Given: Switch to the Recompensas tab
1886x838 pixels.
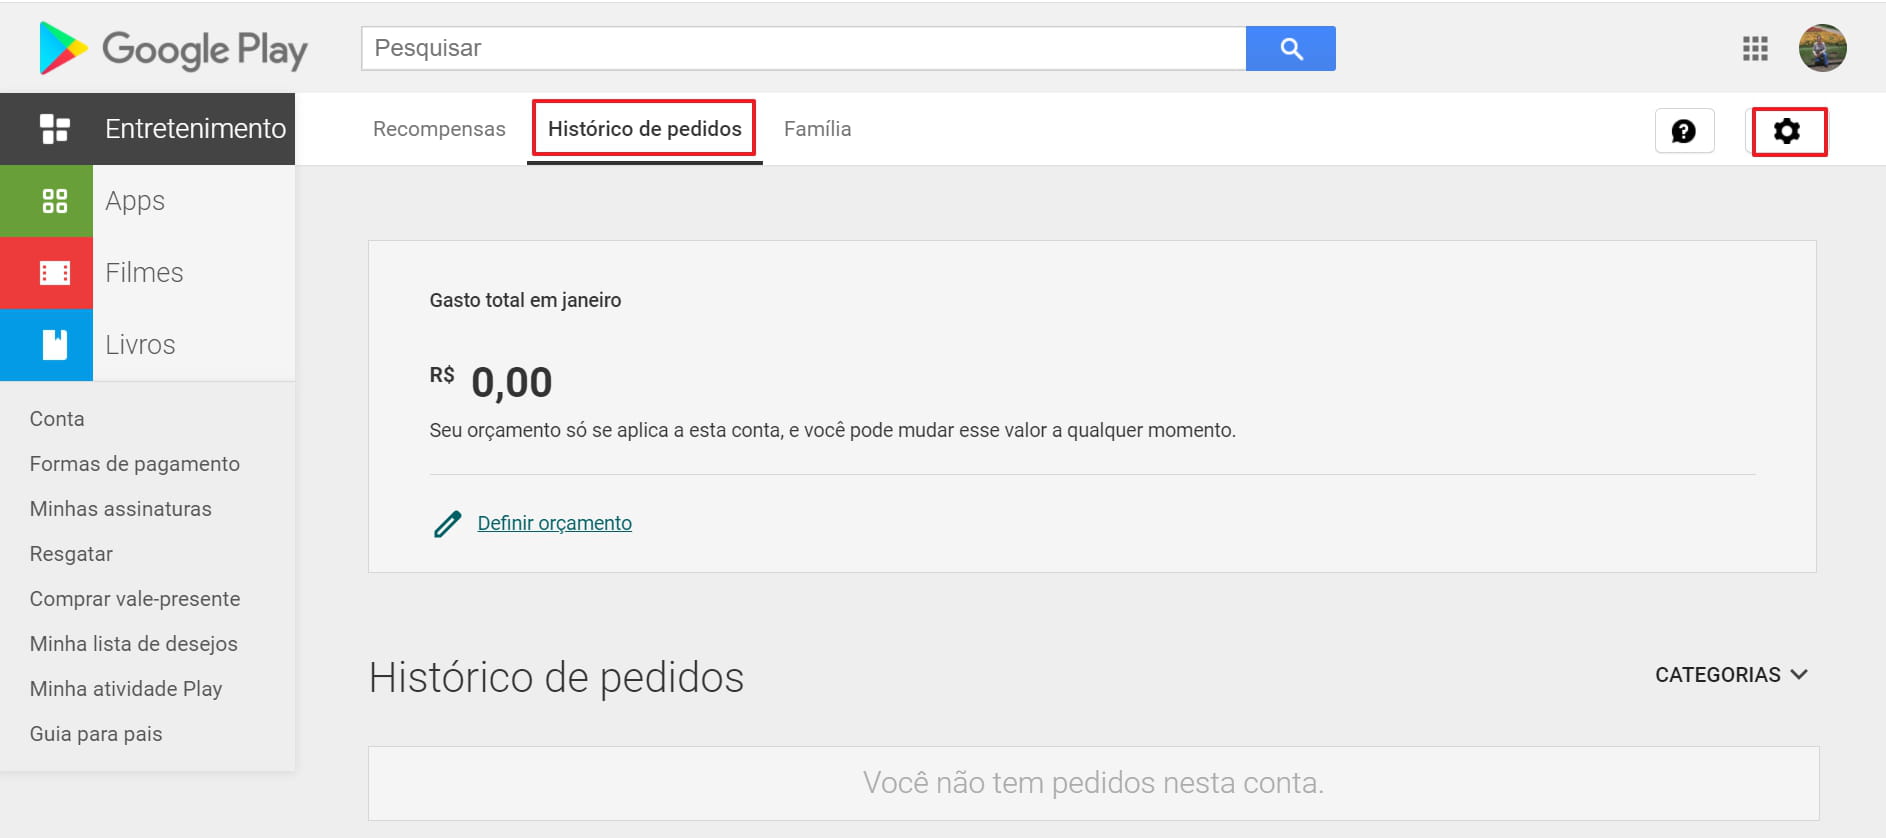Looking at the screenshot, I should (439, 129).
